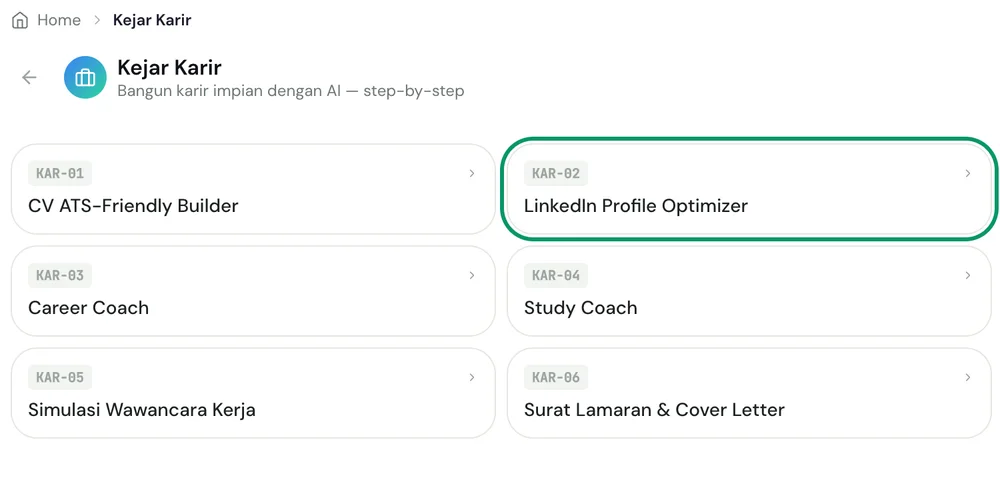The width and height of the screenshot is (1000, 500).
Task: Click the chevron on Surat Lamaran card
Action: pos(967,378)
